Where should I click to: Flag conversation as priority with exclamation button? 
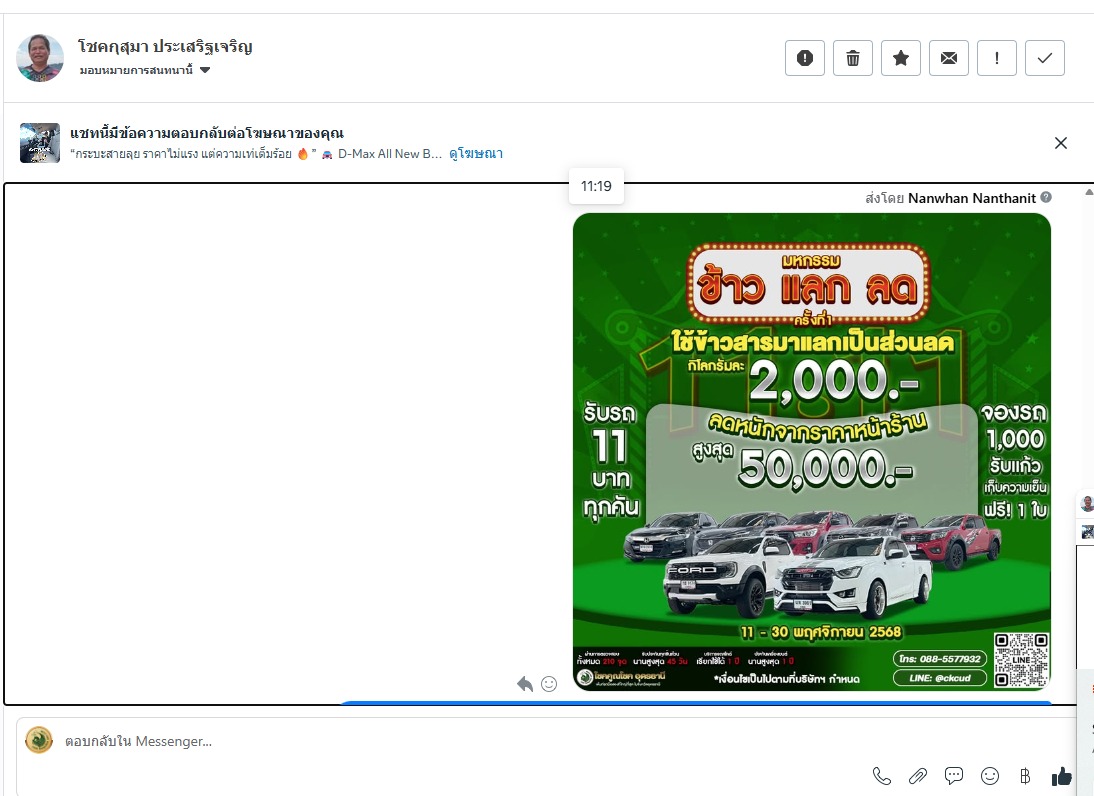pyautogui.click(x=996, y=58)
